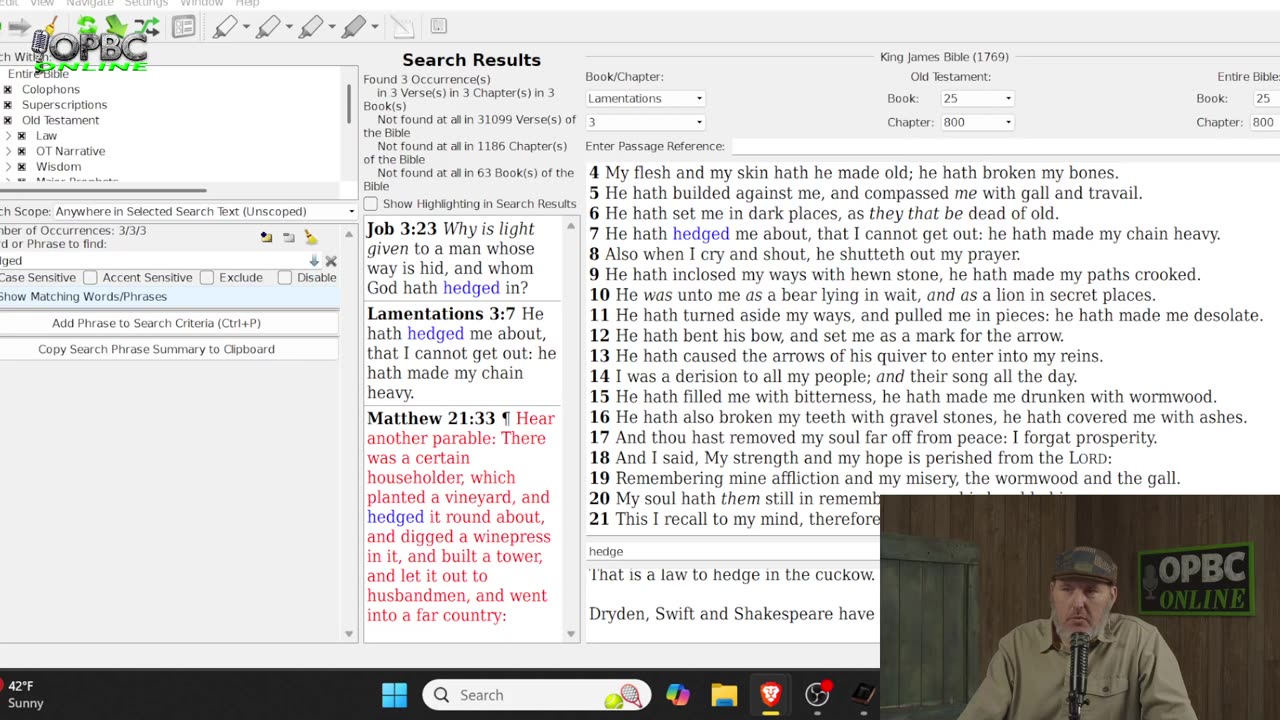Expand the OT Narrative tree item
Image resolution: width=1280 pixels, height=720 pixels.
coord(8,151)
